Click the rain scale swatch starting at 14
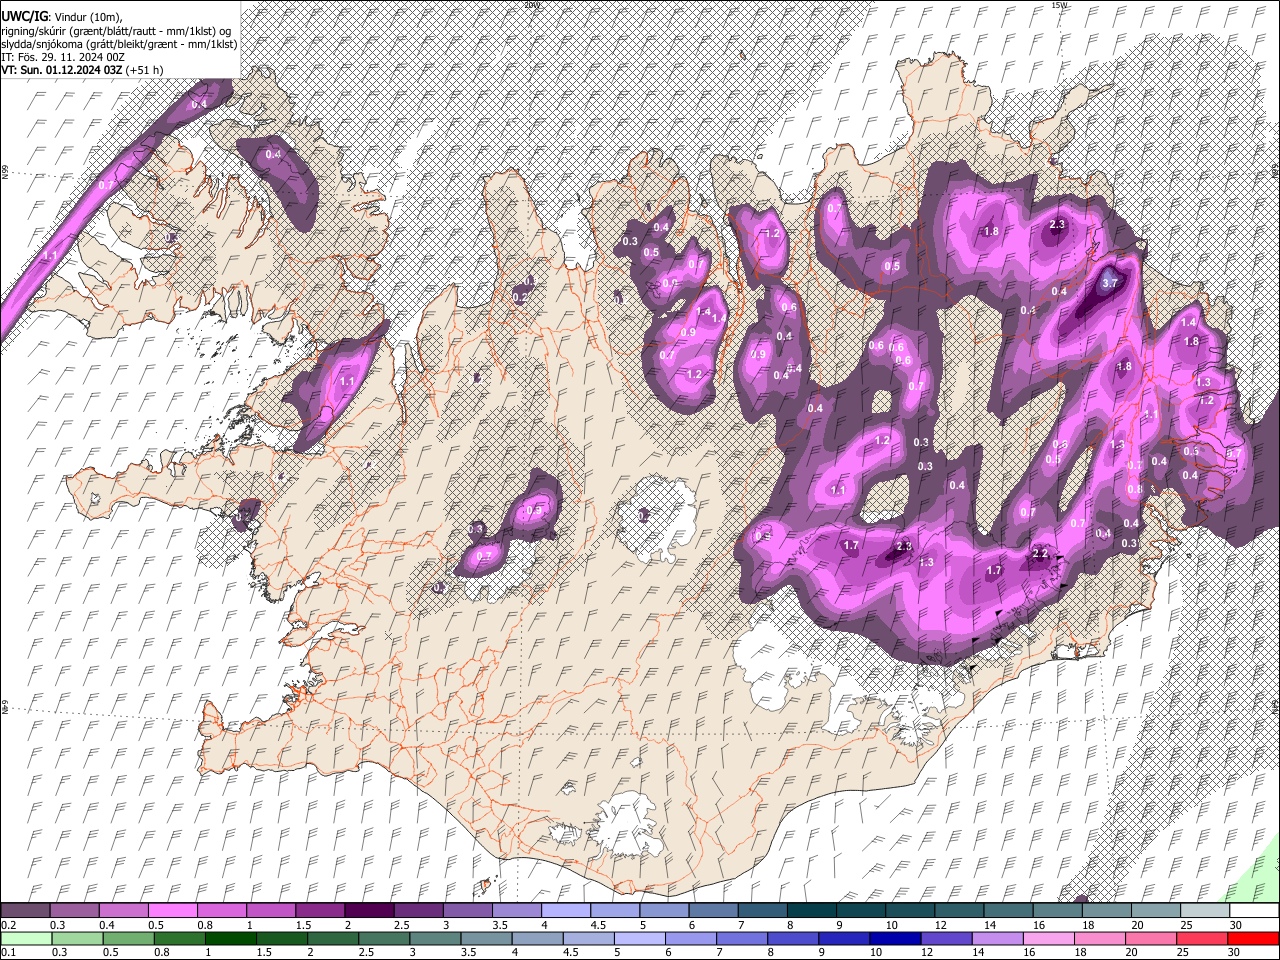Screen dimensions: 1280x960 click(1000, 938)
